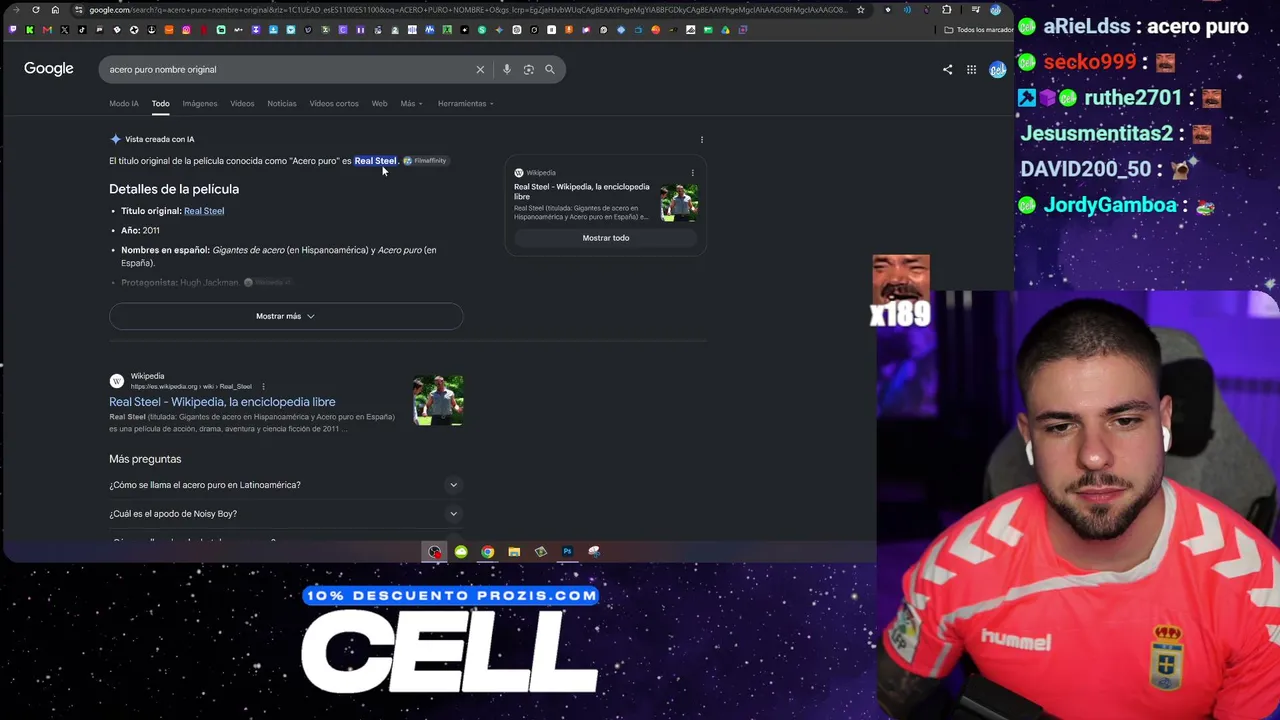The image size is (1280, 720).
Task: Open the Google apps grid
Action: click(971, 70)
